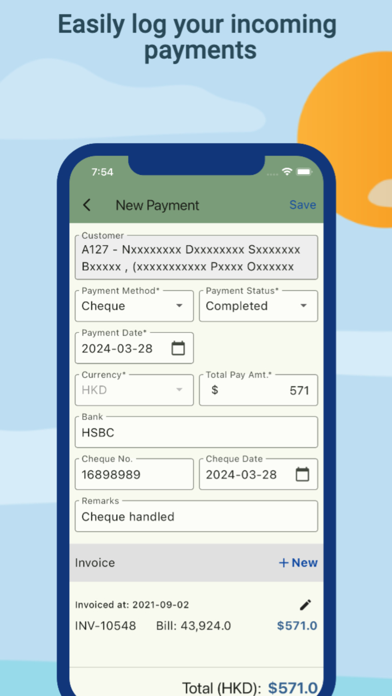Select the Payment Date field text
The image size is (392, 696).
pyautogui.click(x=117, y=348)
